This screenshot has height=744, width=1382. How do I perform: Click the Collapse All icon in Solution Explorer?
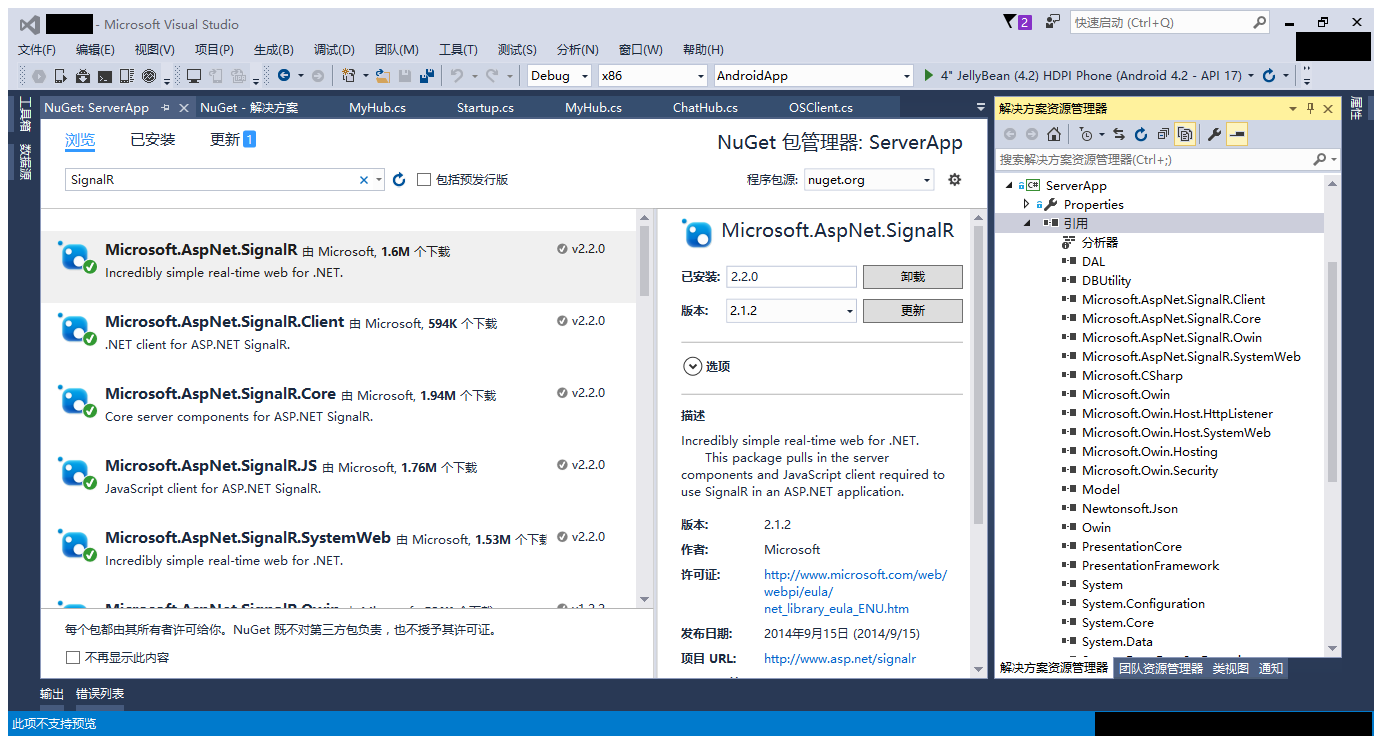click(1163, 134)
